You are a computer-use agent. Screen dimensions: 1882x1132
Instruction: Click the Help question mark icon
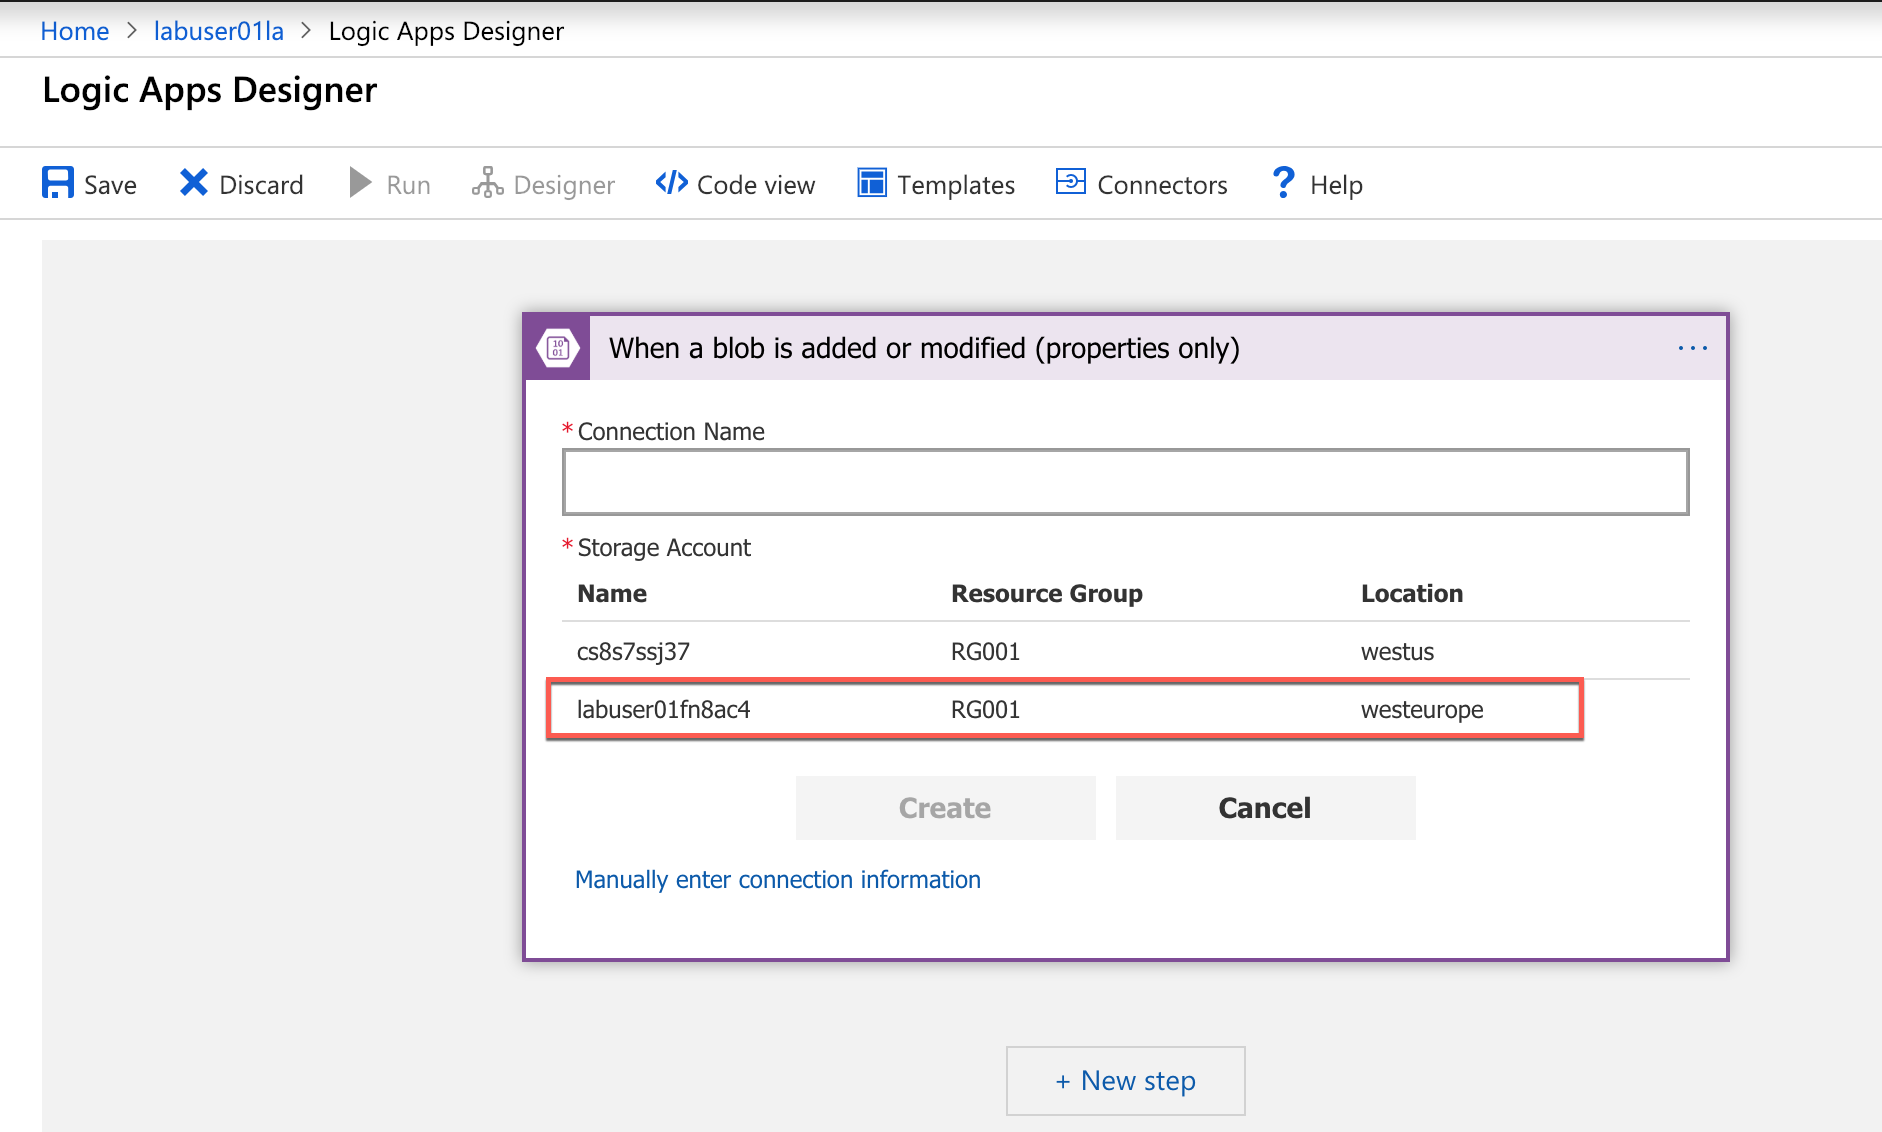coord(1283,183)
